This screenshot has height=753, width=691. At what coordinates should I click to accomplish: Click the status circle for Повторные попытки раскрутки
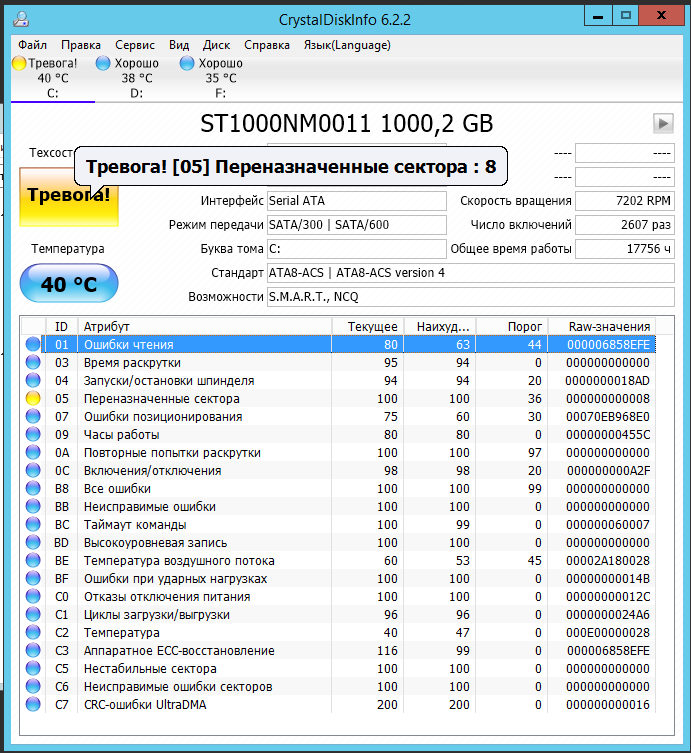33,452
